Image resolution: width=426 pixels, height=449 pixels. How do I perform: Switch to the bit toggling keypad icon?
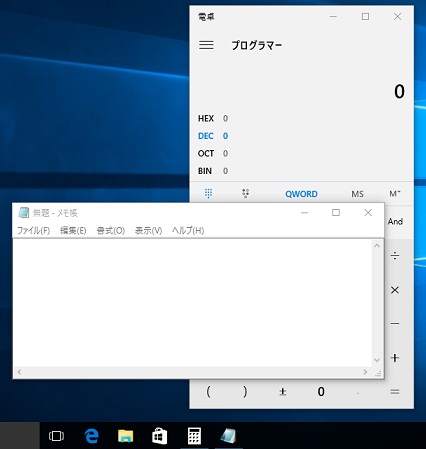246,193
